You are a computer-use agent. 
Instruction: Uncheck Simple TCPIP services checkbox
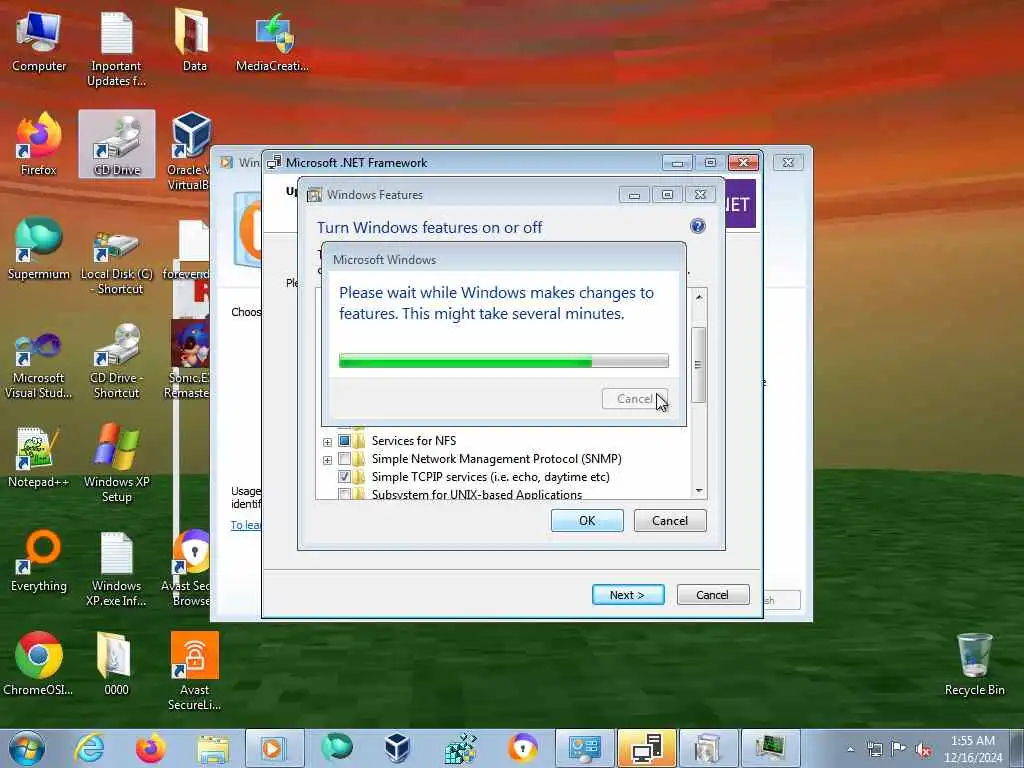pos(344,477)
